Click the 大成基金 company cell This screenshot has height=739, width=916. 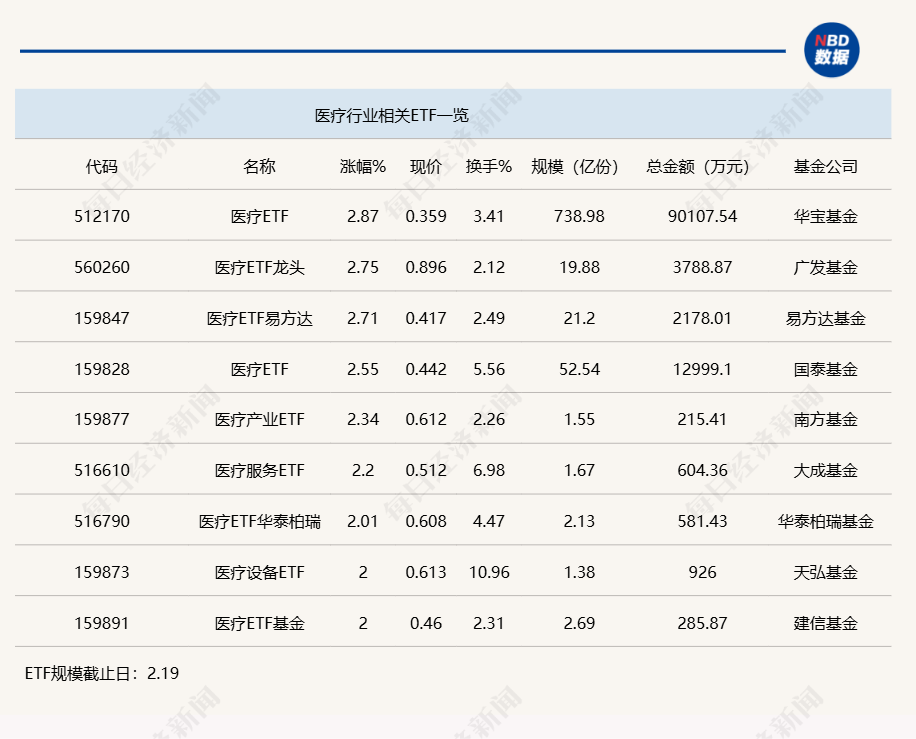click(x=825, y=470)
